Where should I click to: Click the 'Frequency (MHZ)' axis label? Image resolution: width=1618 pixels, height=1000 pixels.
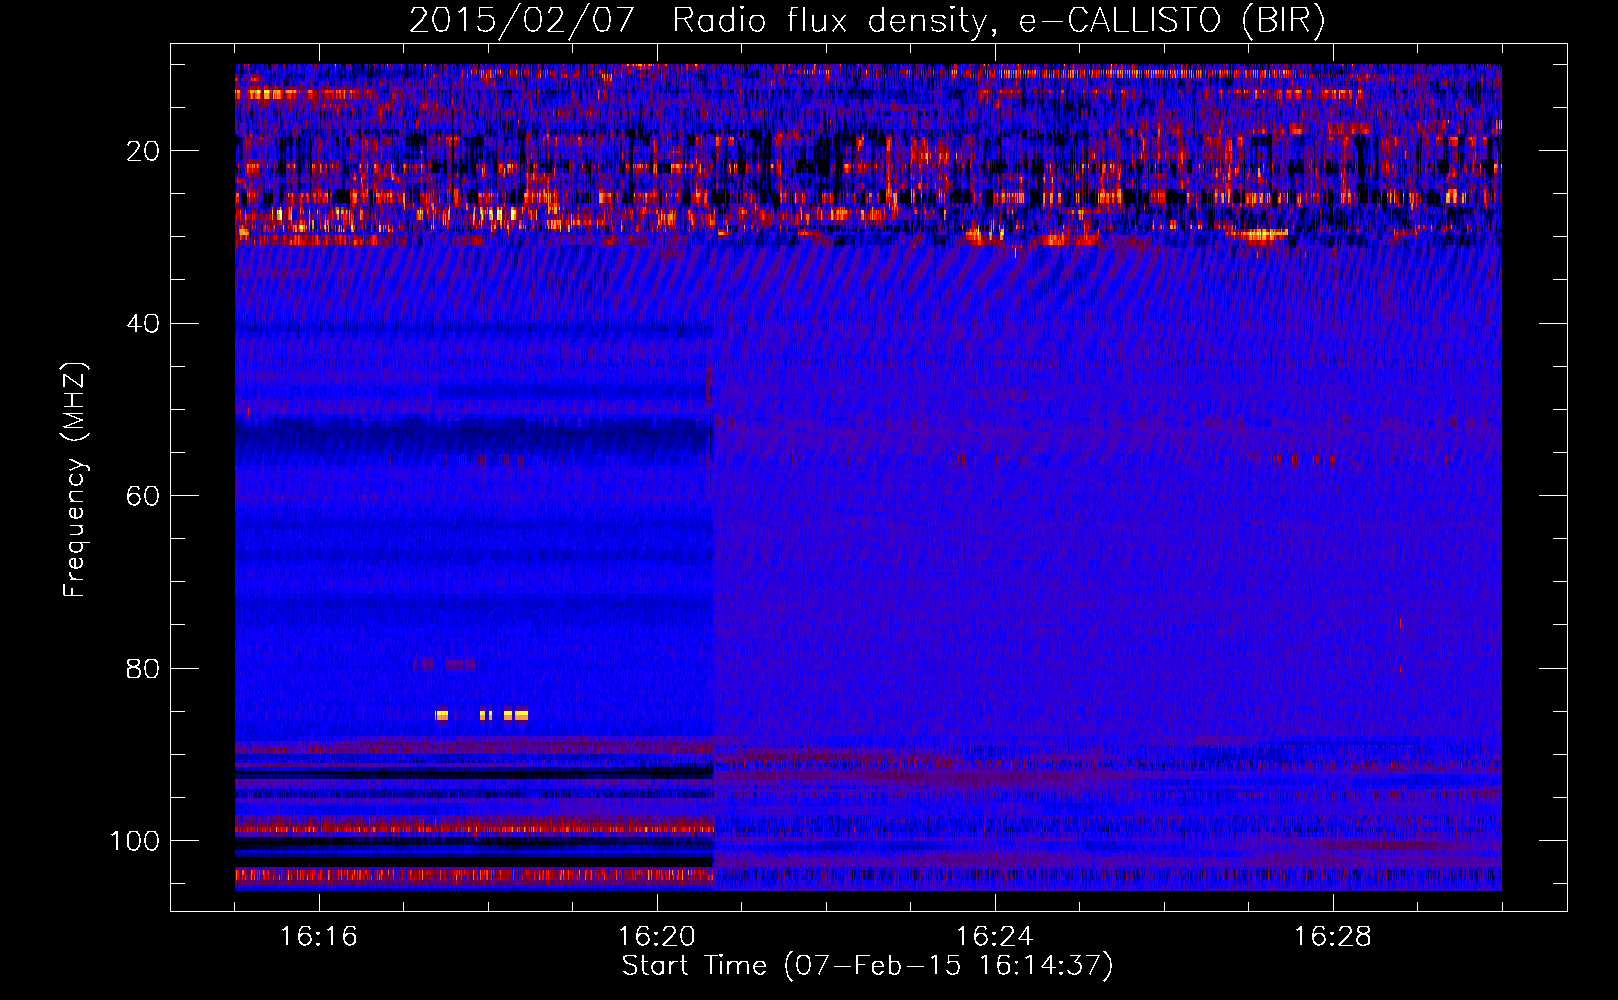tap(75, 480)
